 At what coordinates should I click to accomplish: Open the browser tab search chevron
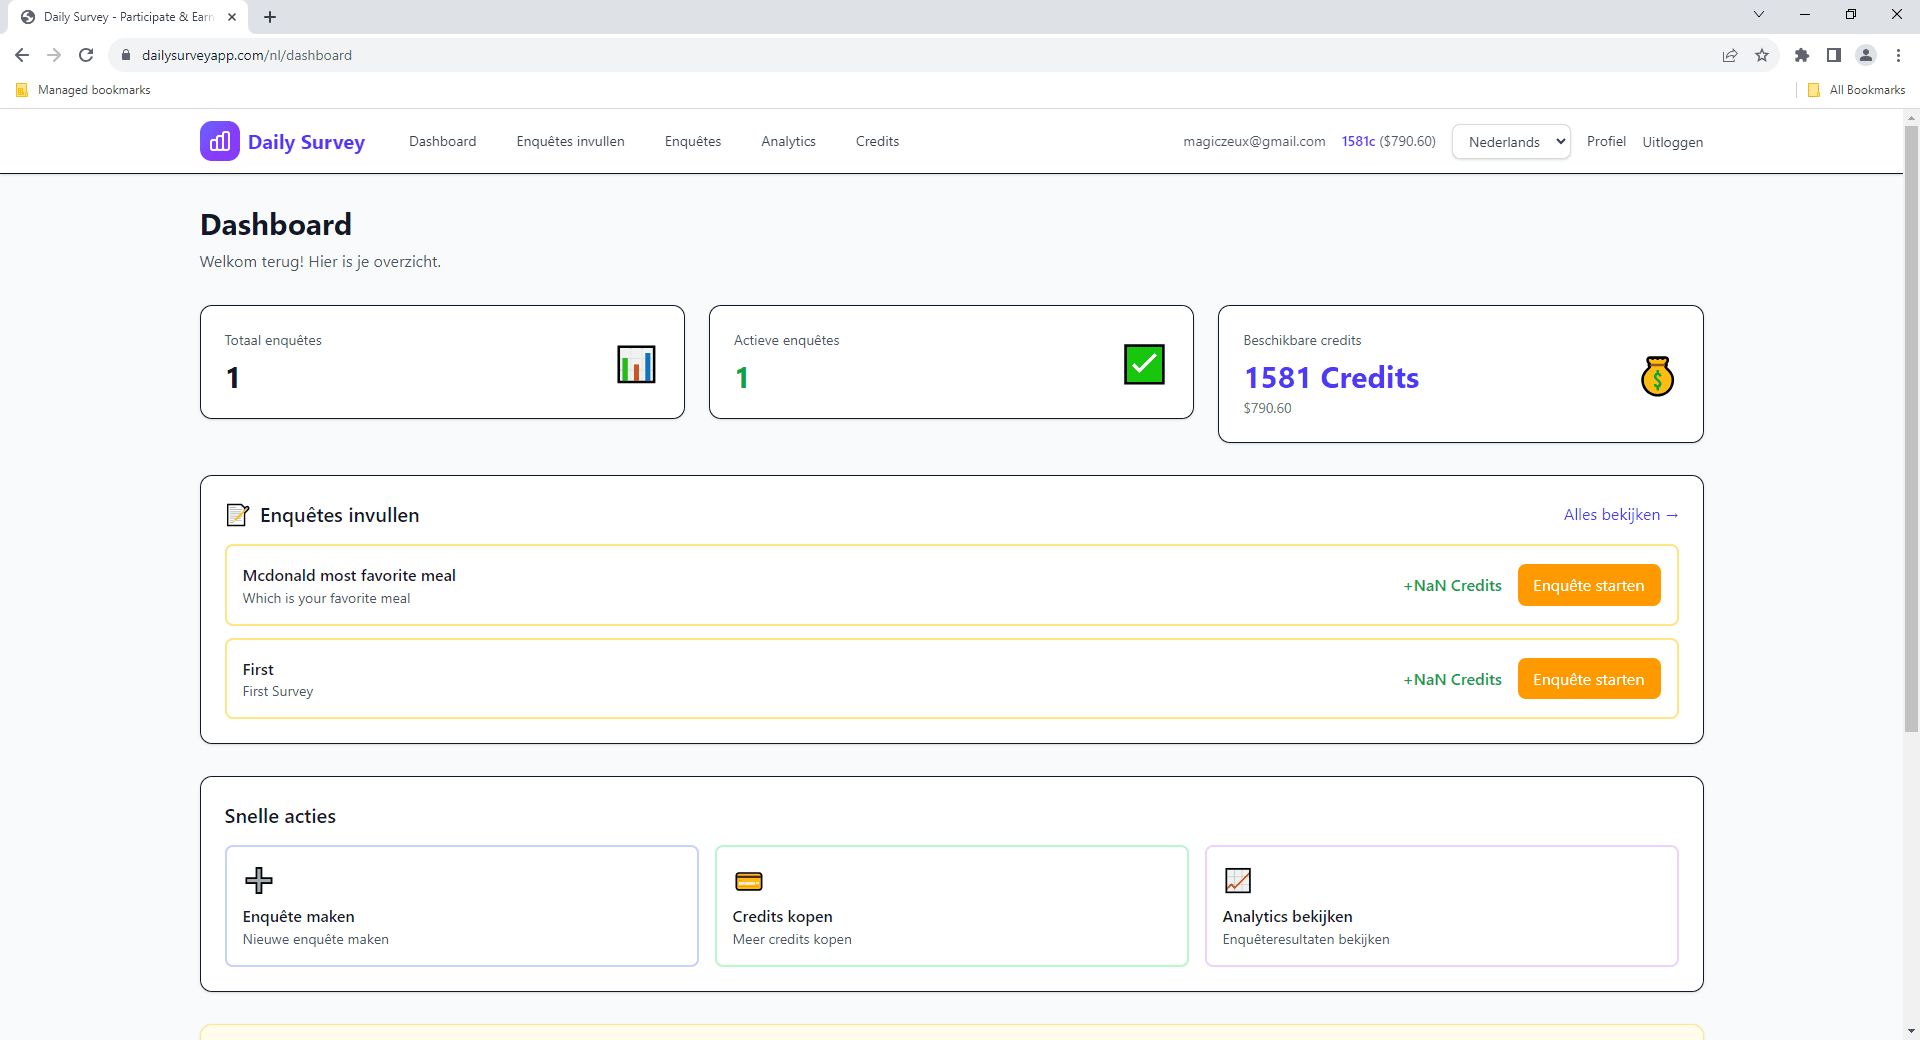tap(1759, 14)
